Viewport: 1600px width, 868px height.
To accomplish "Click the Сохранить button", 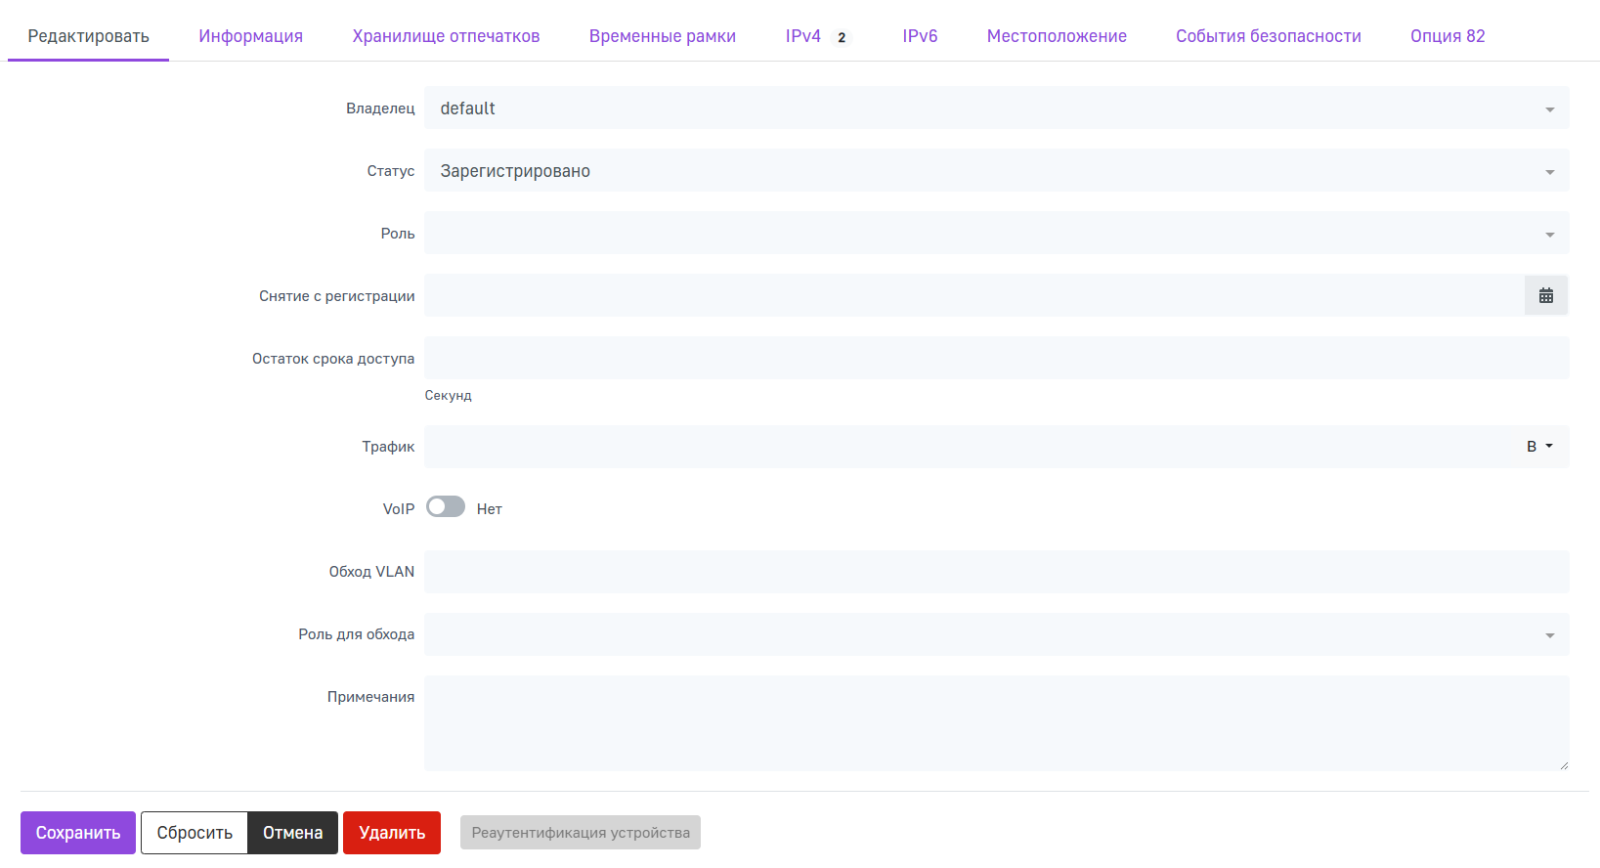I will 78,833.
